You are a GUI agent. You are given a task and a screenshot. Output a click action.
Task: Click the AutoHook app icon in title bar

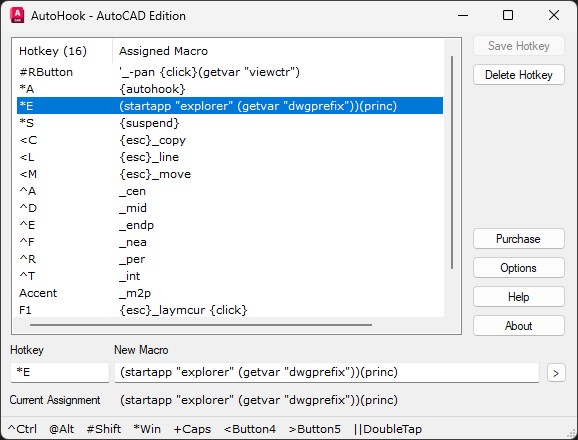tap(17, 15)
